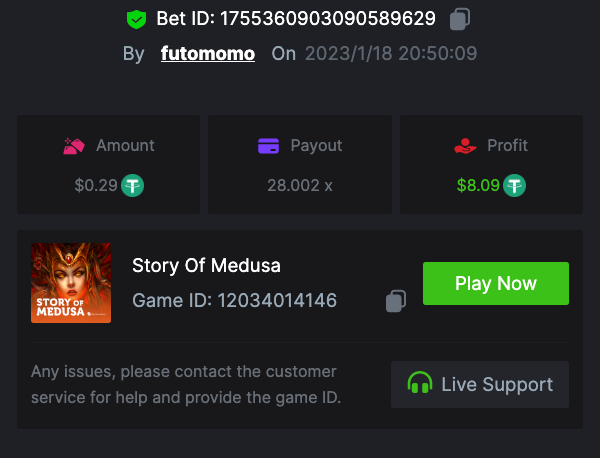The image size is (600, 458).
Task: Click the green headset support icon
Action: [420, 384]
